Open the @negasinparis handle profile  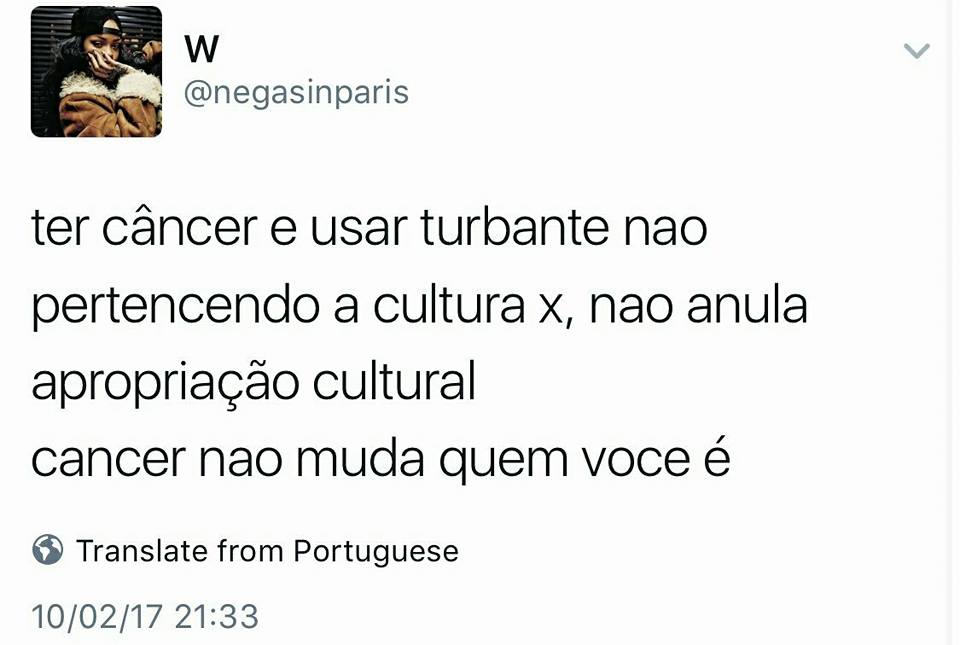pyautogui.click(x=296, y=93)
